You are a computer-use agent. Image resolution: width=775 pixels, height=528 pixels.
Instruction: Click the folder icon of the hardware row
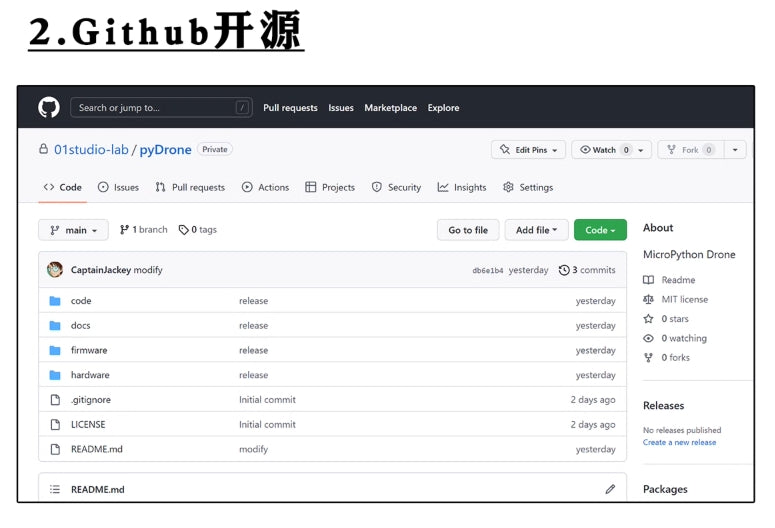(x=55, y=375)
